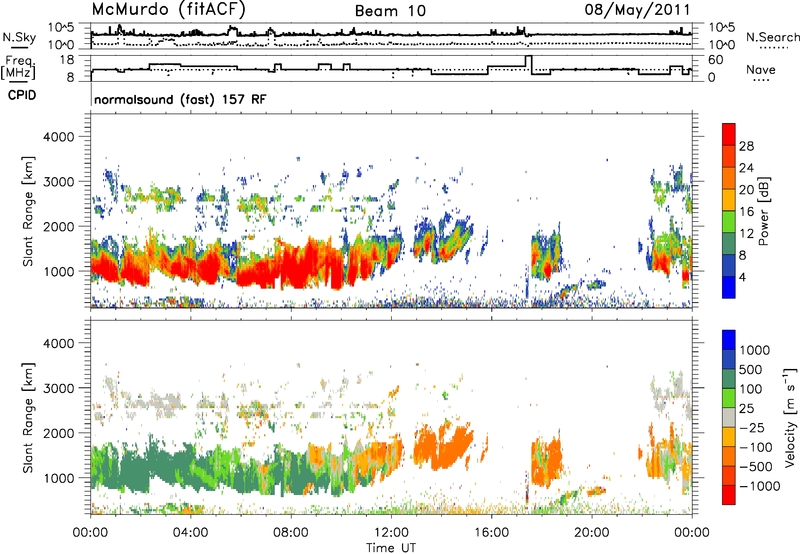The height and width of the screenshot is (554, 800).
Task: Click the '04:00' time tick label
Action: 190,533
